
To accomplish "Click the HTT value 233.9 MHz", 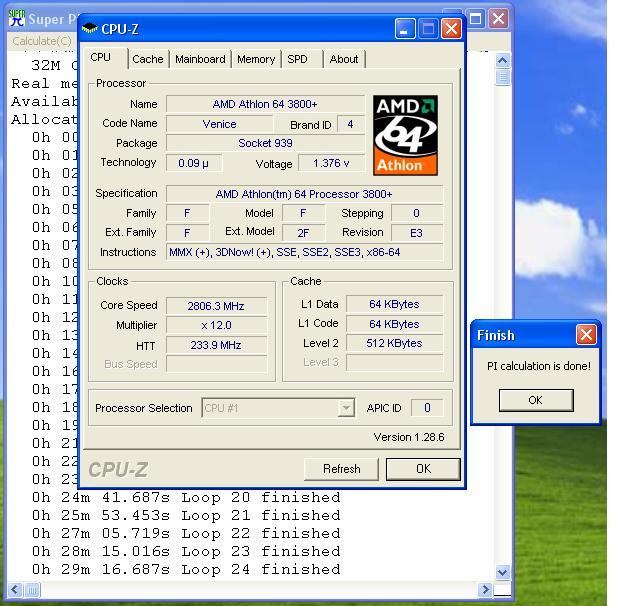I will click(x=216, y=345).
